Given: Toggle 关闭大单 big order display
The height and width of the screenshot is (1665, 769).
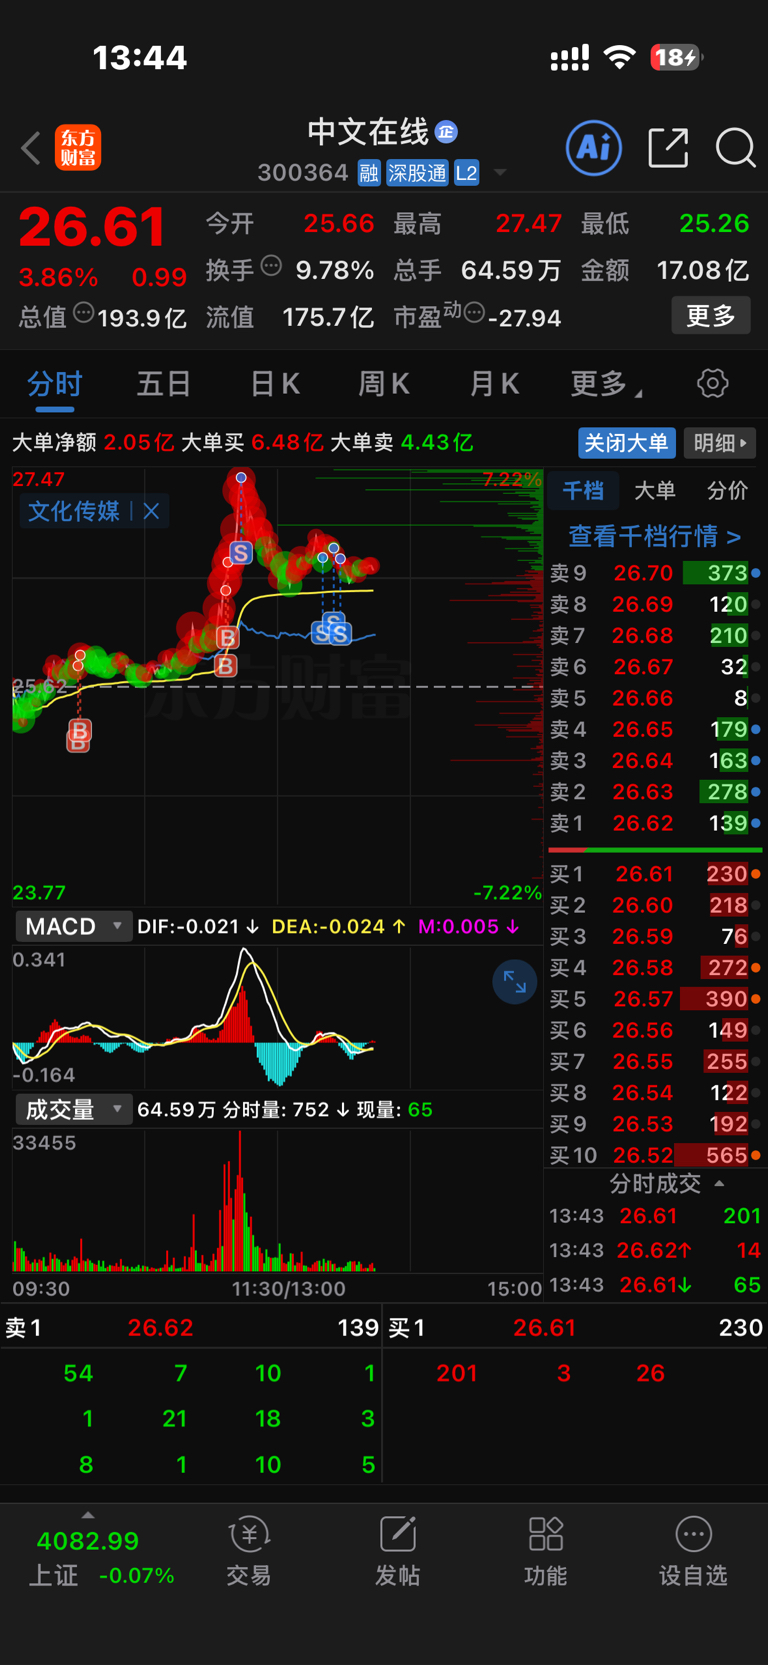Looking at the screenshot, I should 627,443.
